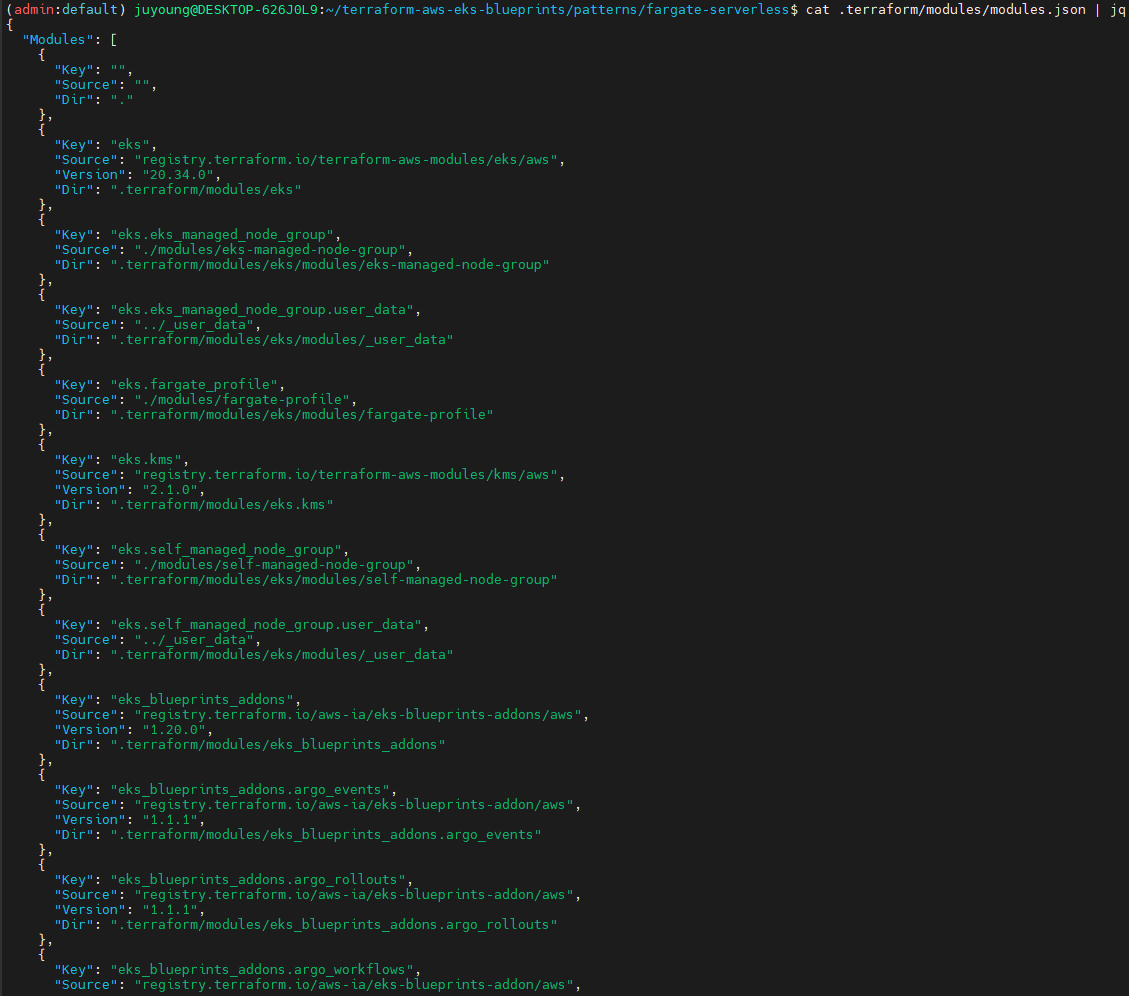The image size is (1129, 996).
Task: Click dir '.terraform/modules/eks/modules/eks-managed-node-group'
Action: pyautogui.click(x=330, y=265)
